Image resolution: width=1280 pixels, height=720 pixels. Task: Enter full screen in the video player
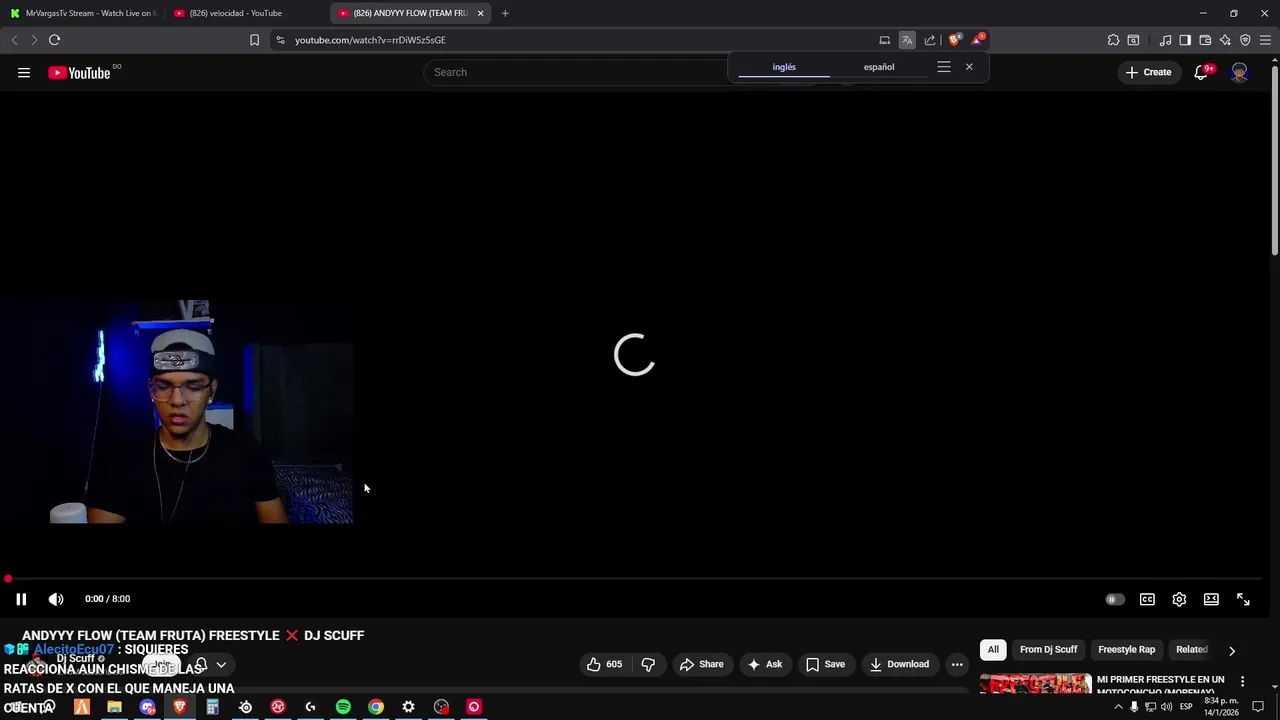(x=1243, y=599)
